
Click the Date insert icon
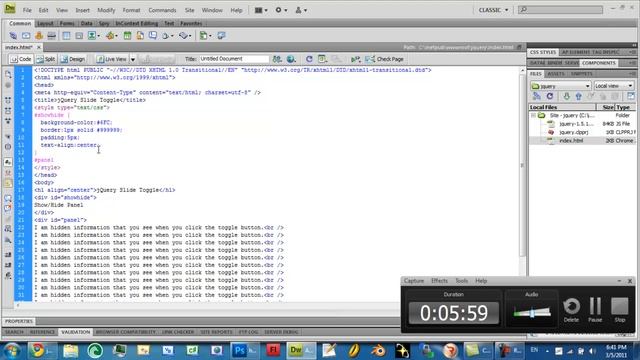tap(127, 36)
